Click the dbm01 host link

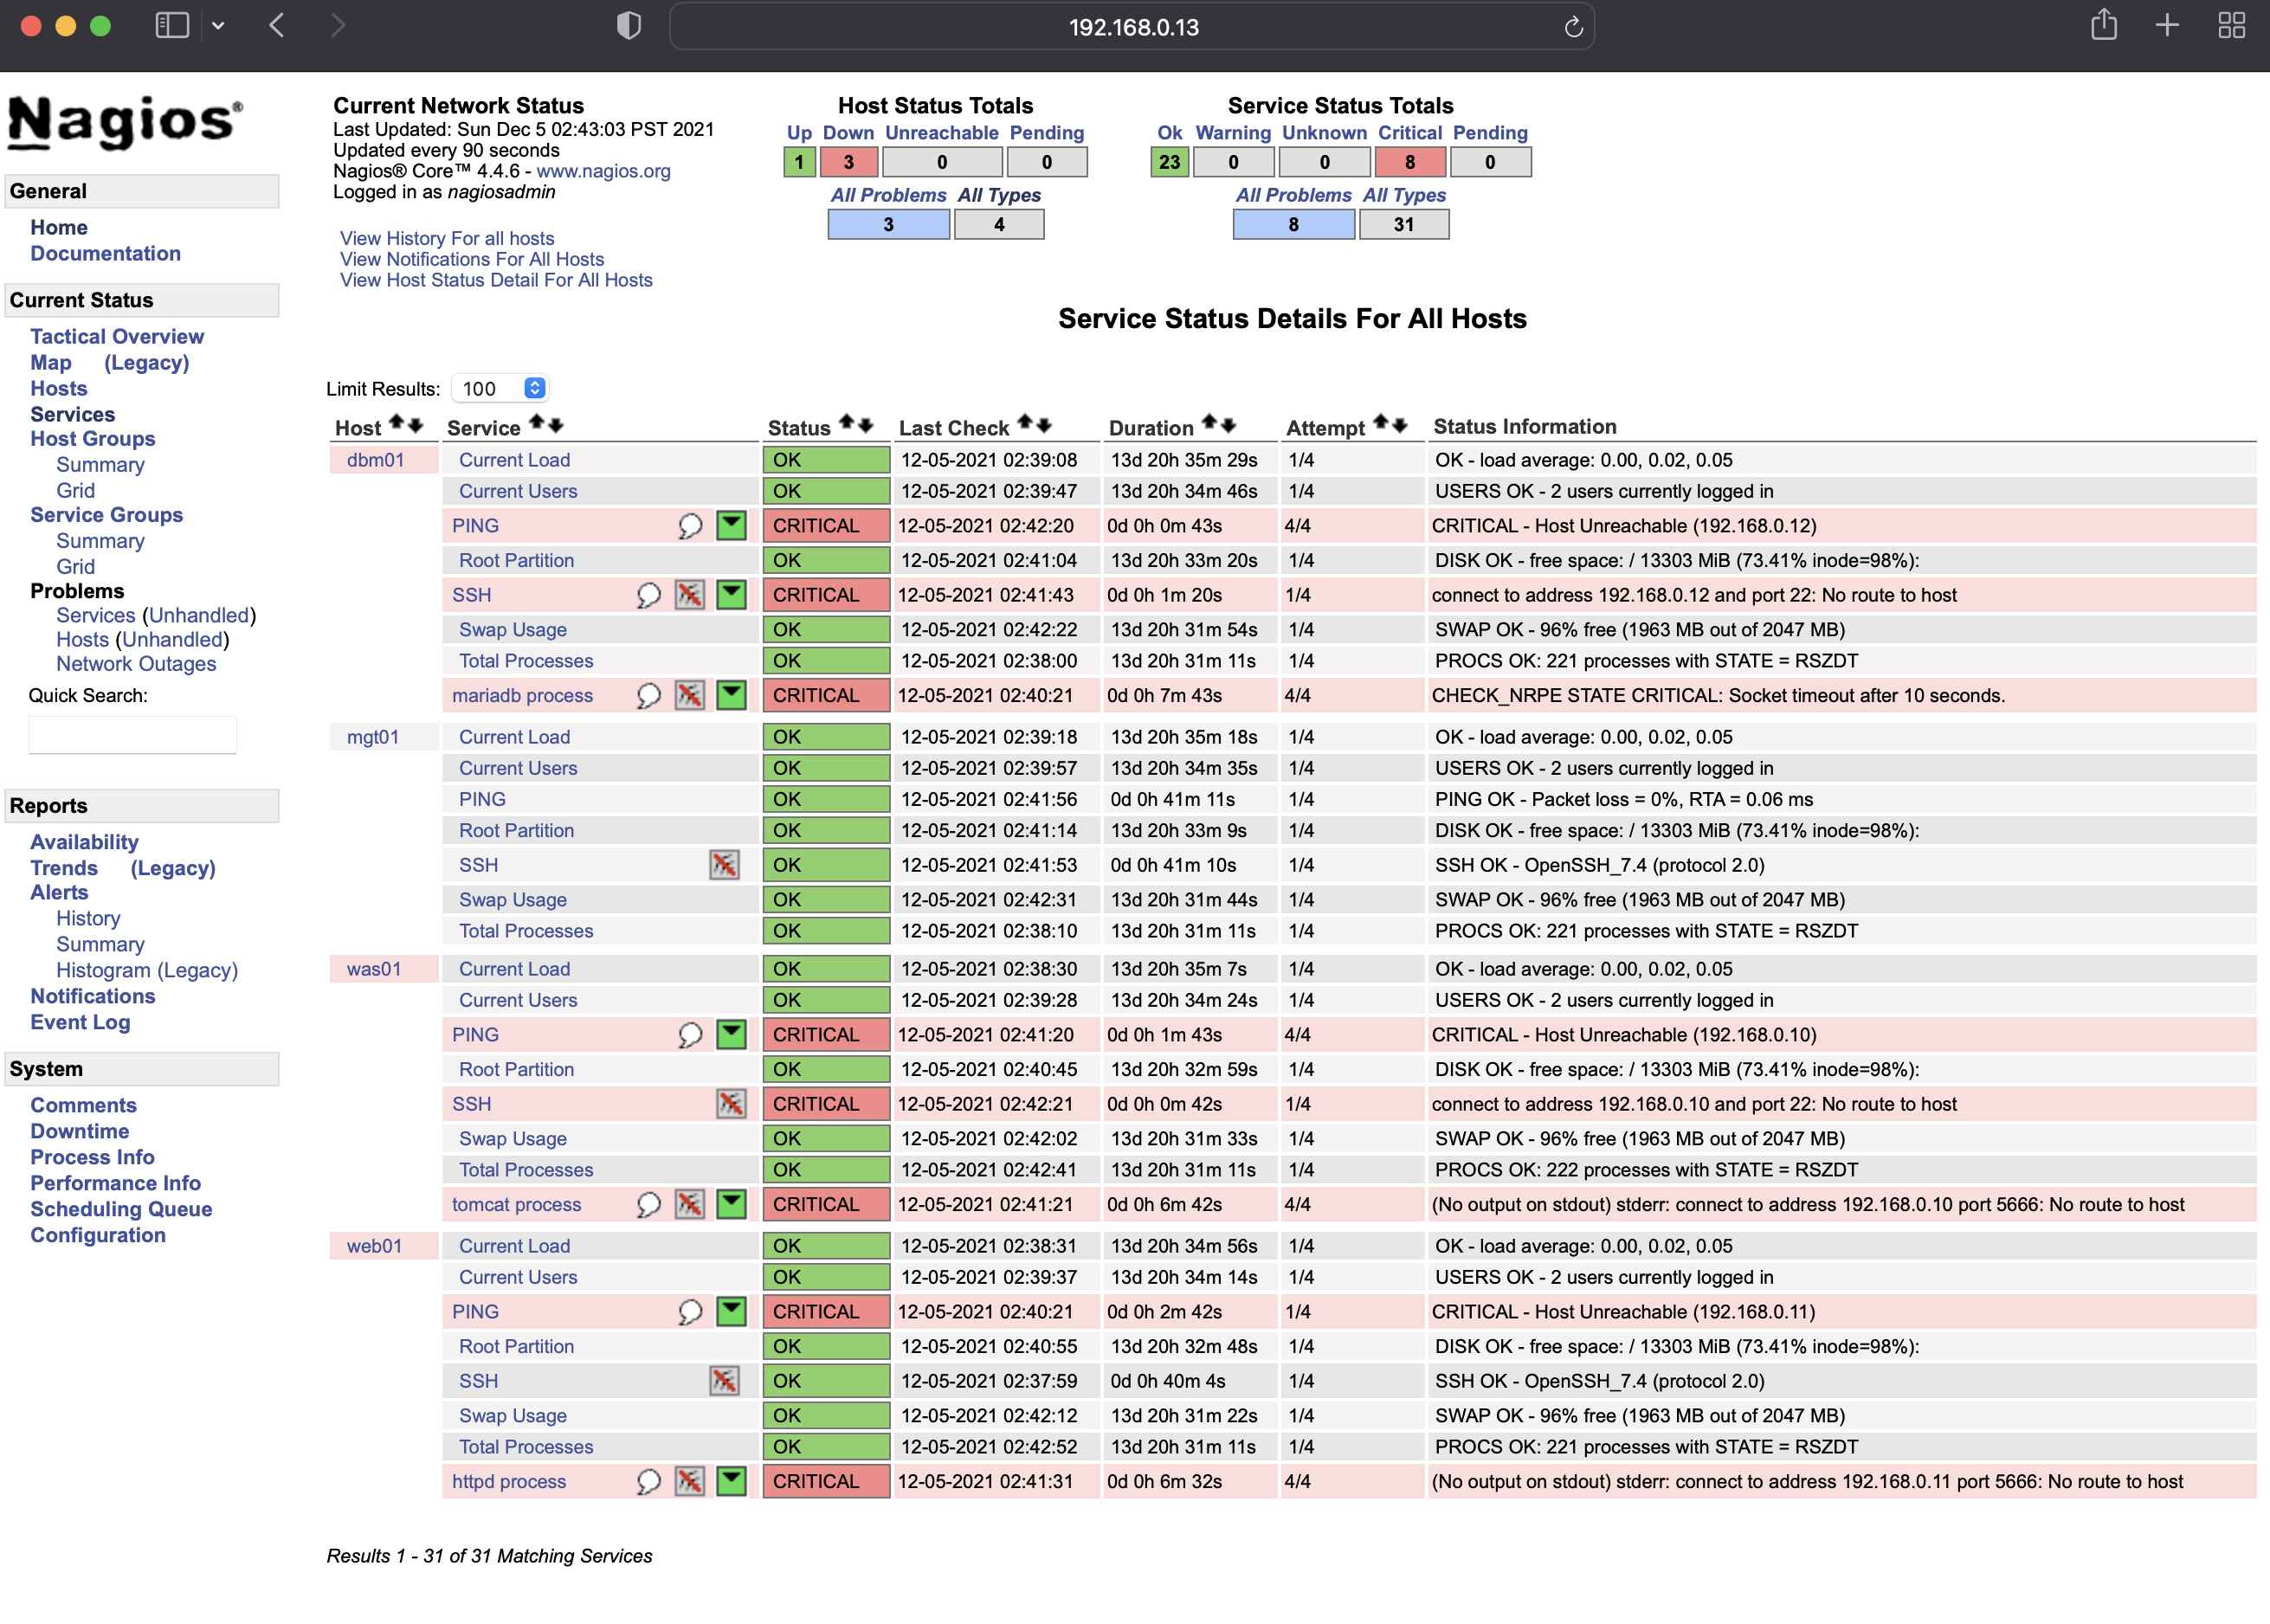point(374,460)
